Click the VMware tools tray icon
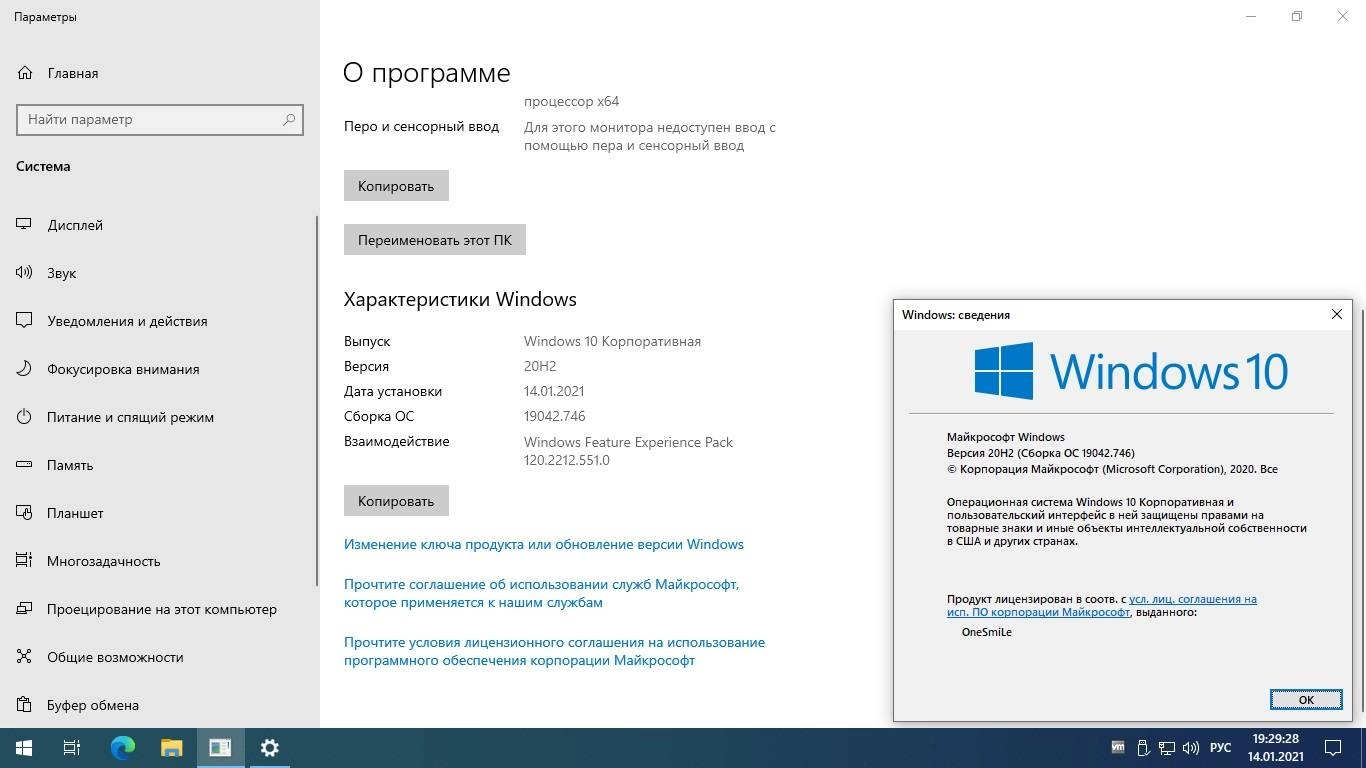The width and height of the screenshot is (1366, 768). (1118, 747)
